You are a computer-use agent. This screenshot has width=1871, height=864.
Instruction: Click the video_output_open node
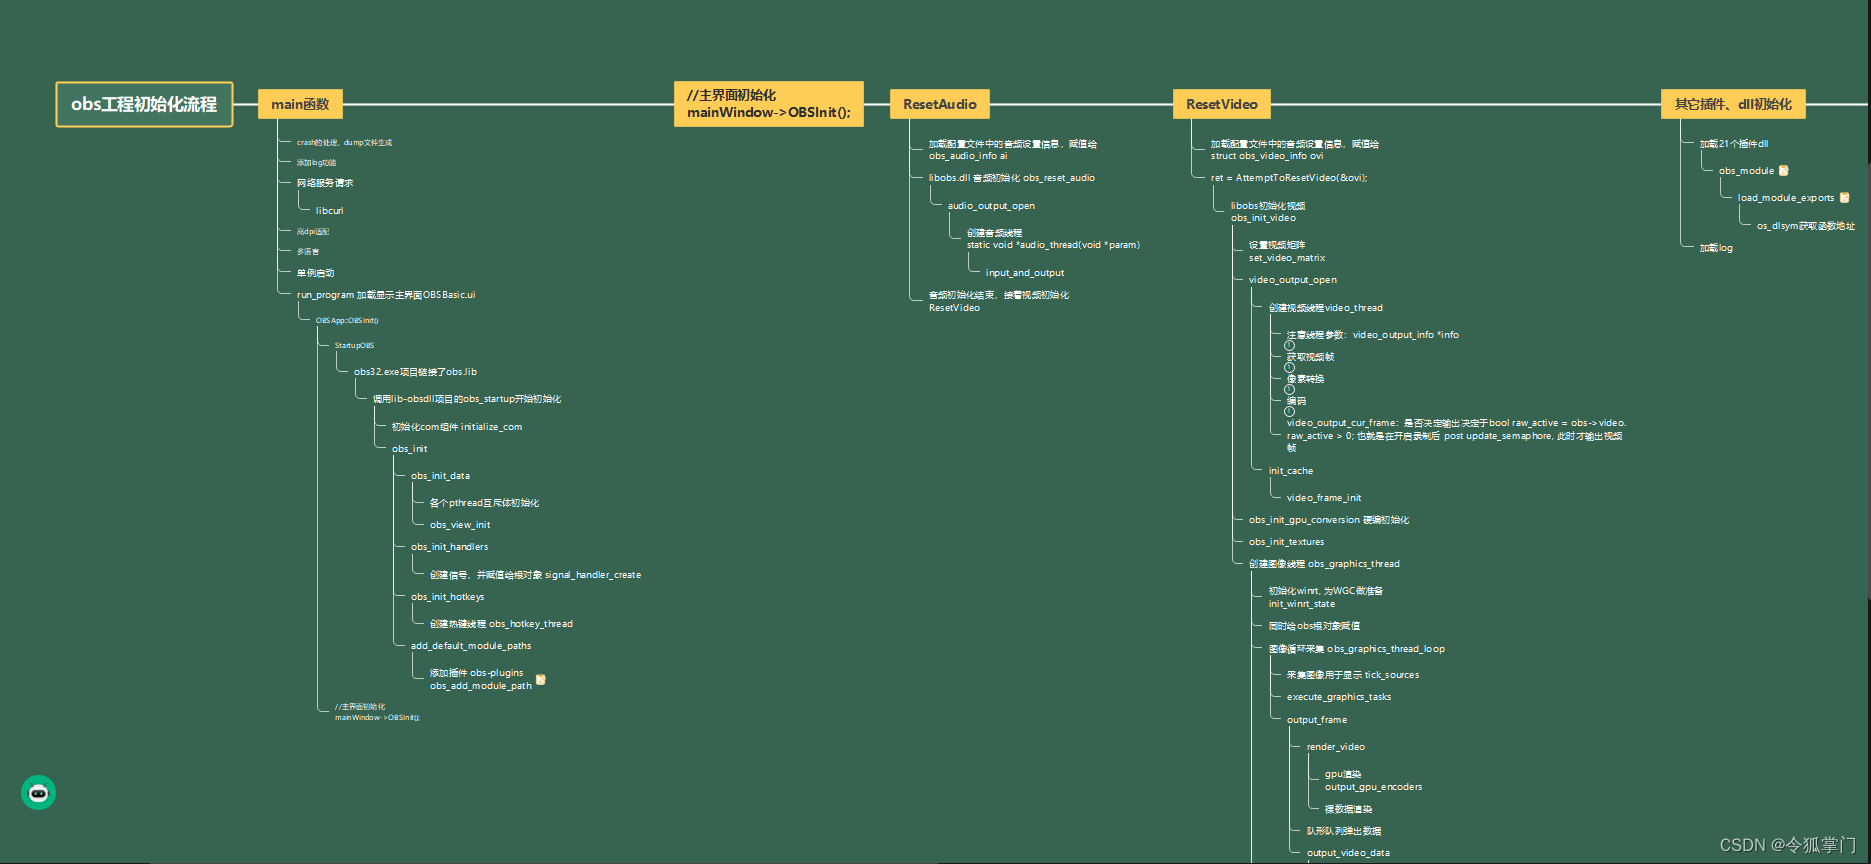click(1292, 280)
